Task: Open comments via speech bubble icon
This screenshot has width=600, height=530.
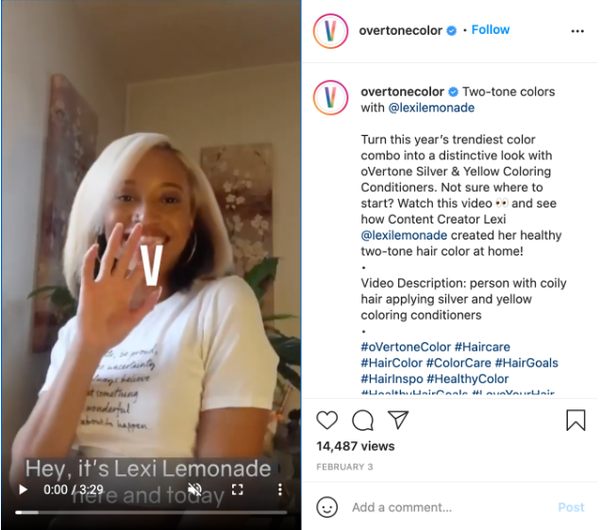Action: tap(362, 420)
